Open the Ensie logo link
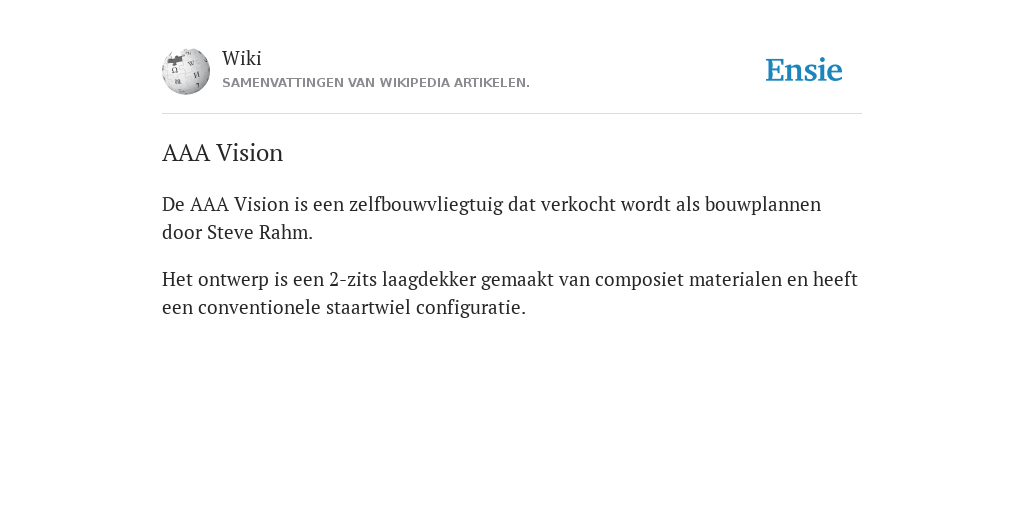This screenshot has width=1024, height=512. (804, 70)
